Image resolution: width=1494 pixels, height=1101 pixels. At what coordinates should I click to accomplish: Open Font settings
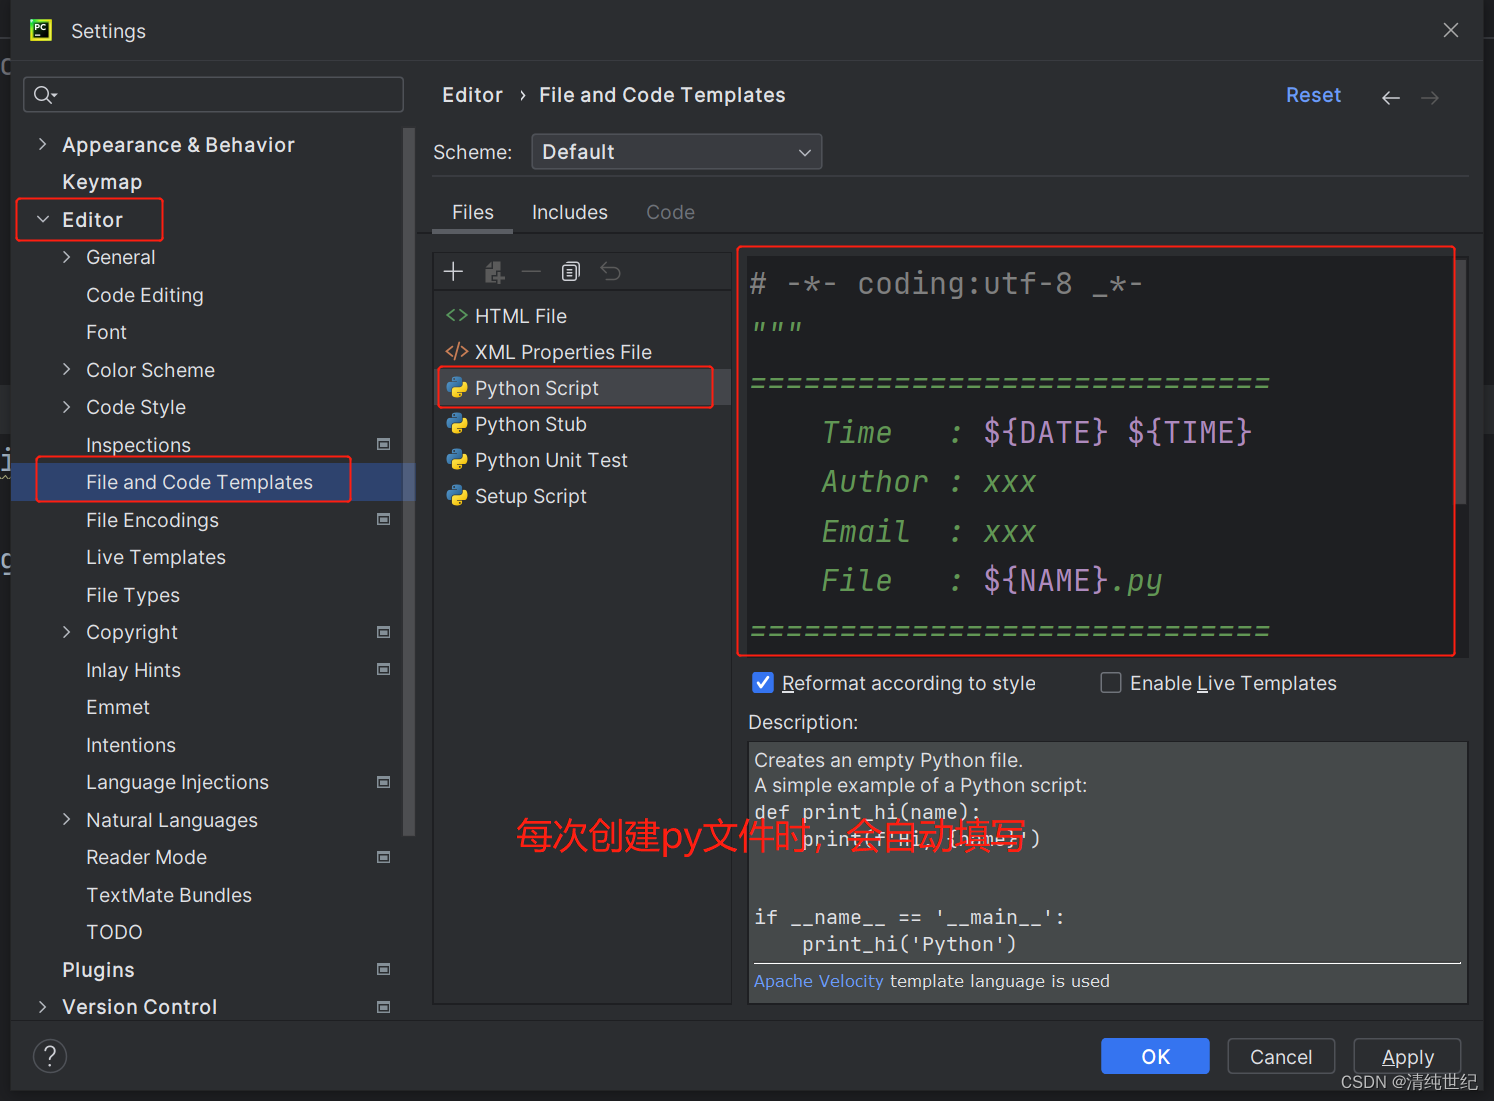106,332
